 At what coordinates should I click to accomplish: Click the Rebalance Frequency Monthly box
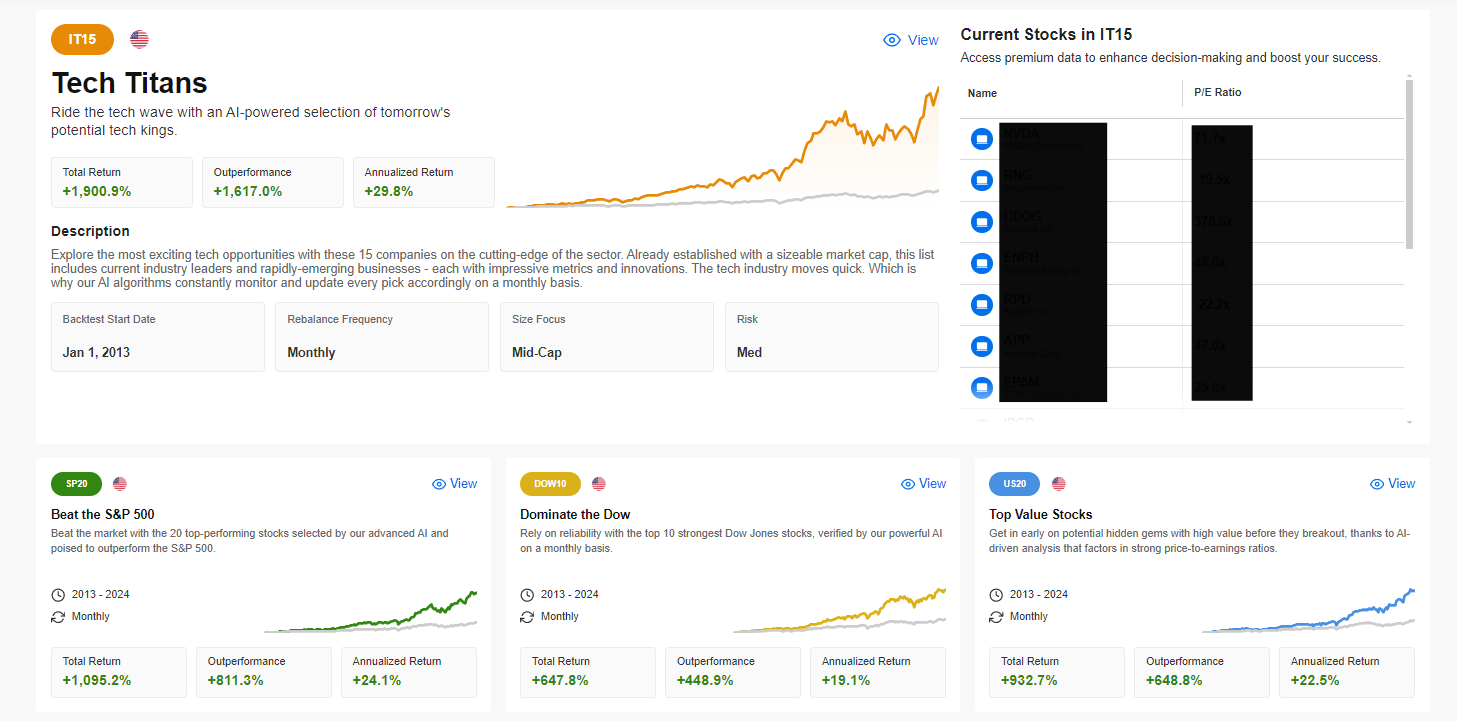coord(382,337)
